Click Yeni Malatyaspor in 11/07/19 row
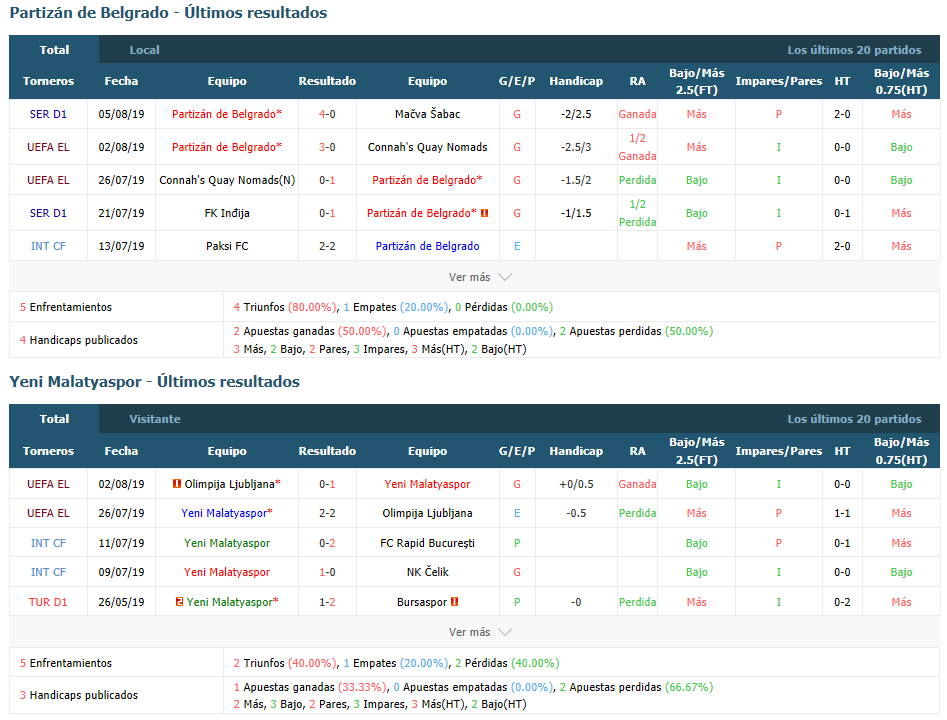The image size is (947, 720). pyautogui.click(x=227, y=543)
